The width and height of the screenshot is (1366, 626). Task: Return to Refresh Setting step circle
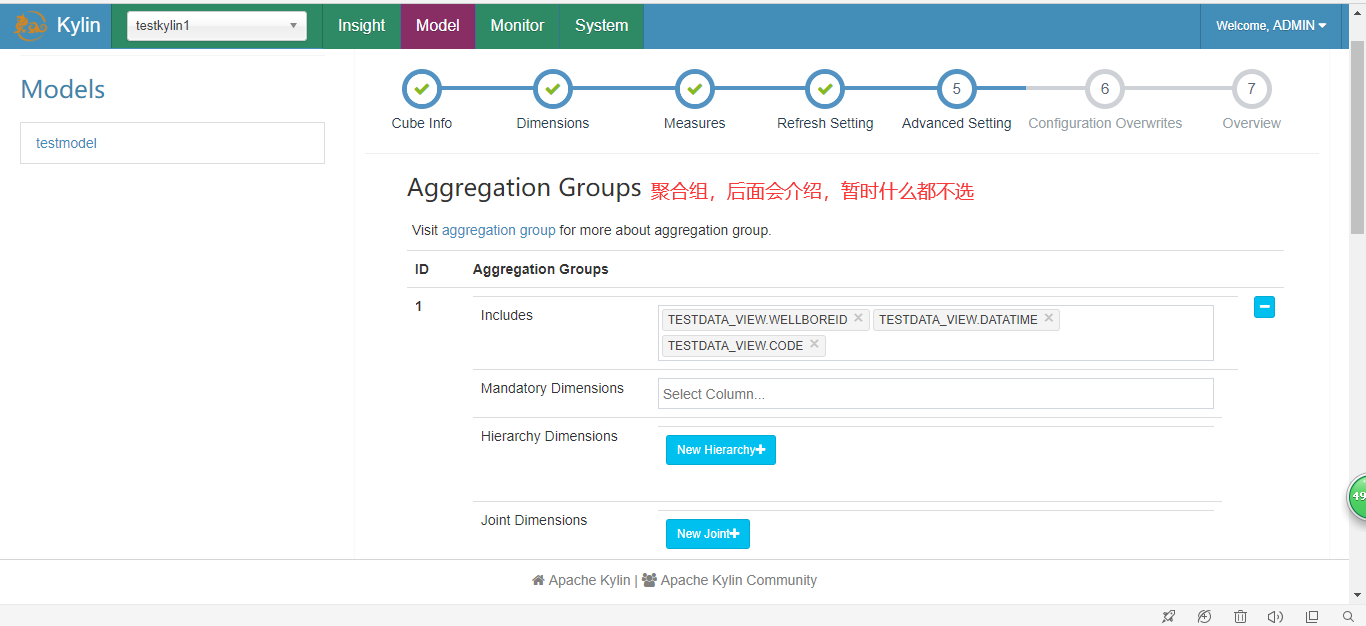coord(825,89)
